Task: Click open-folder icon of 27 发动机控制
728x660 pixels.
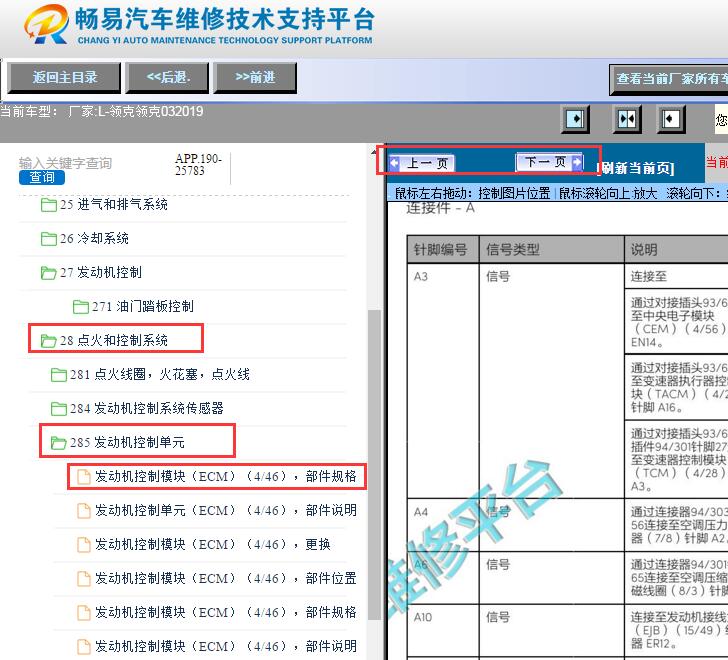Action: pyautogui.click(x=49, y=273)
